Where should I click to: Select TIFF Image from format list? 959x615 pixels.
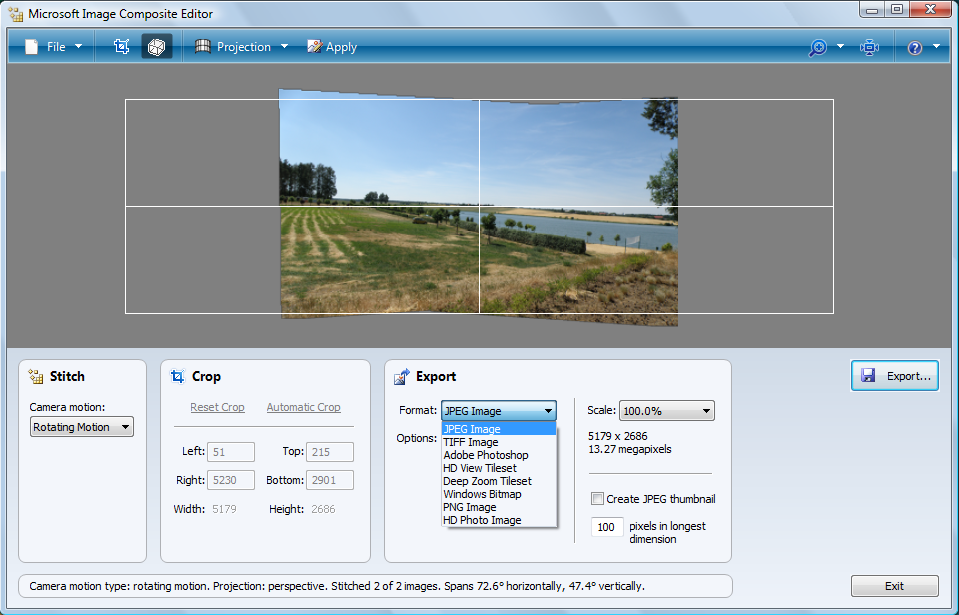click(498, 442)
